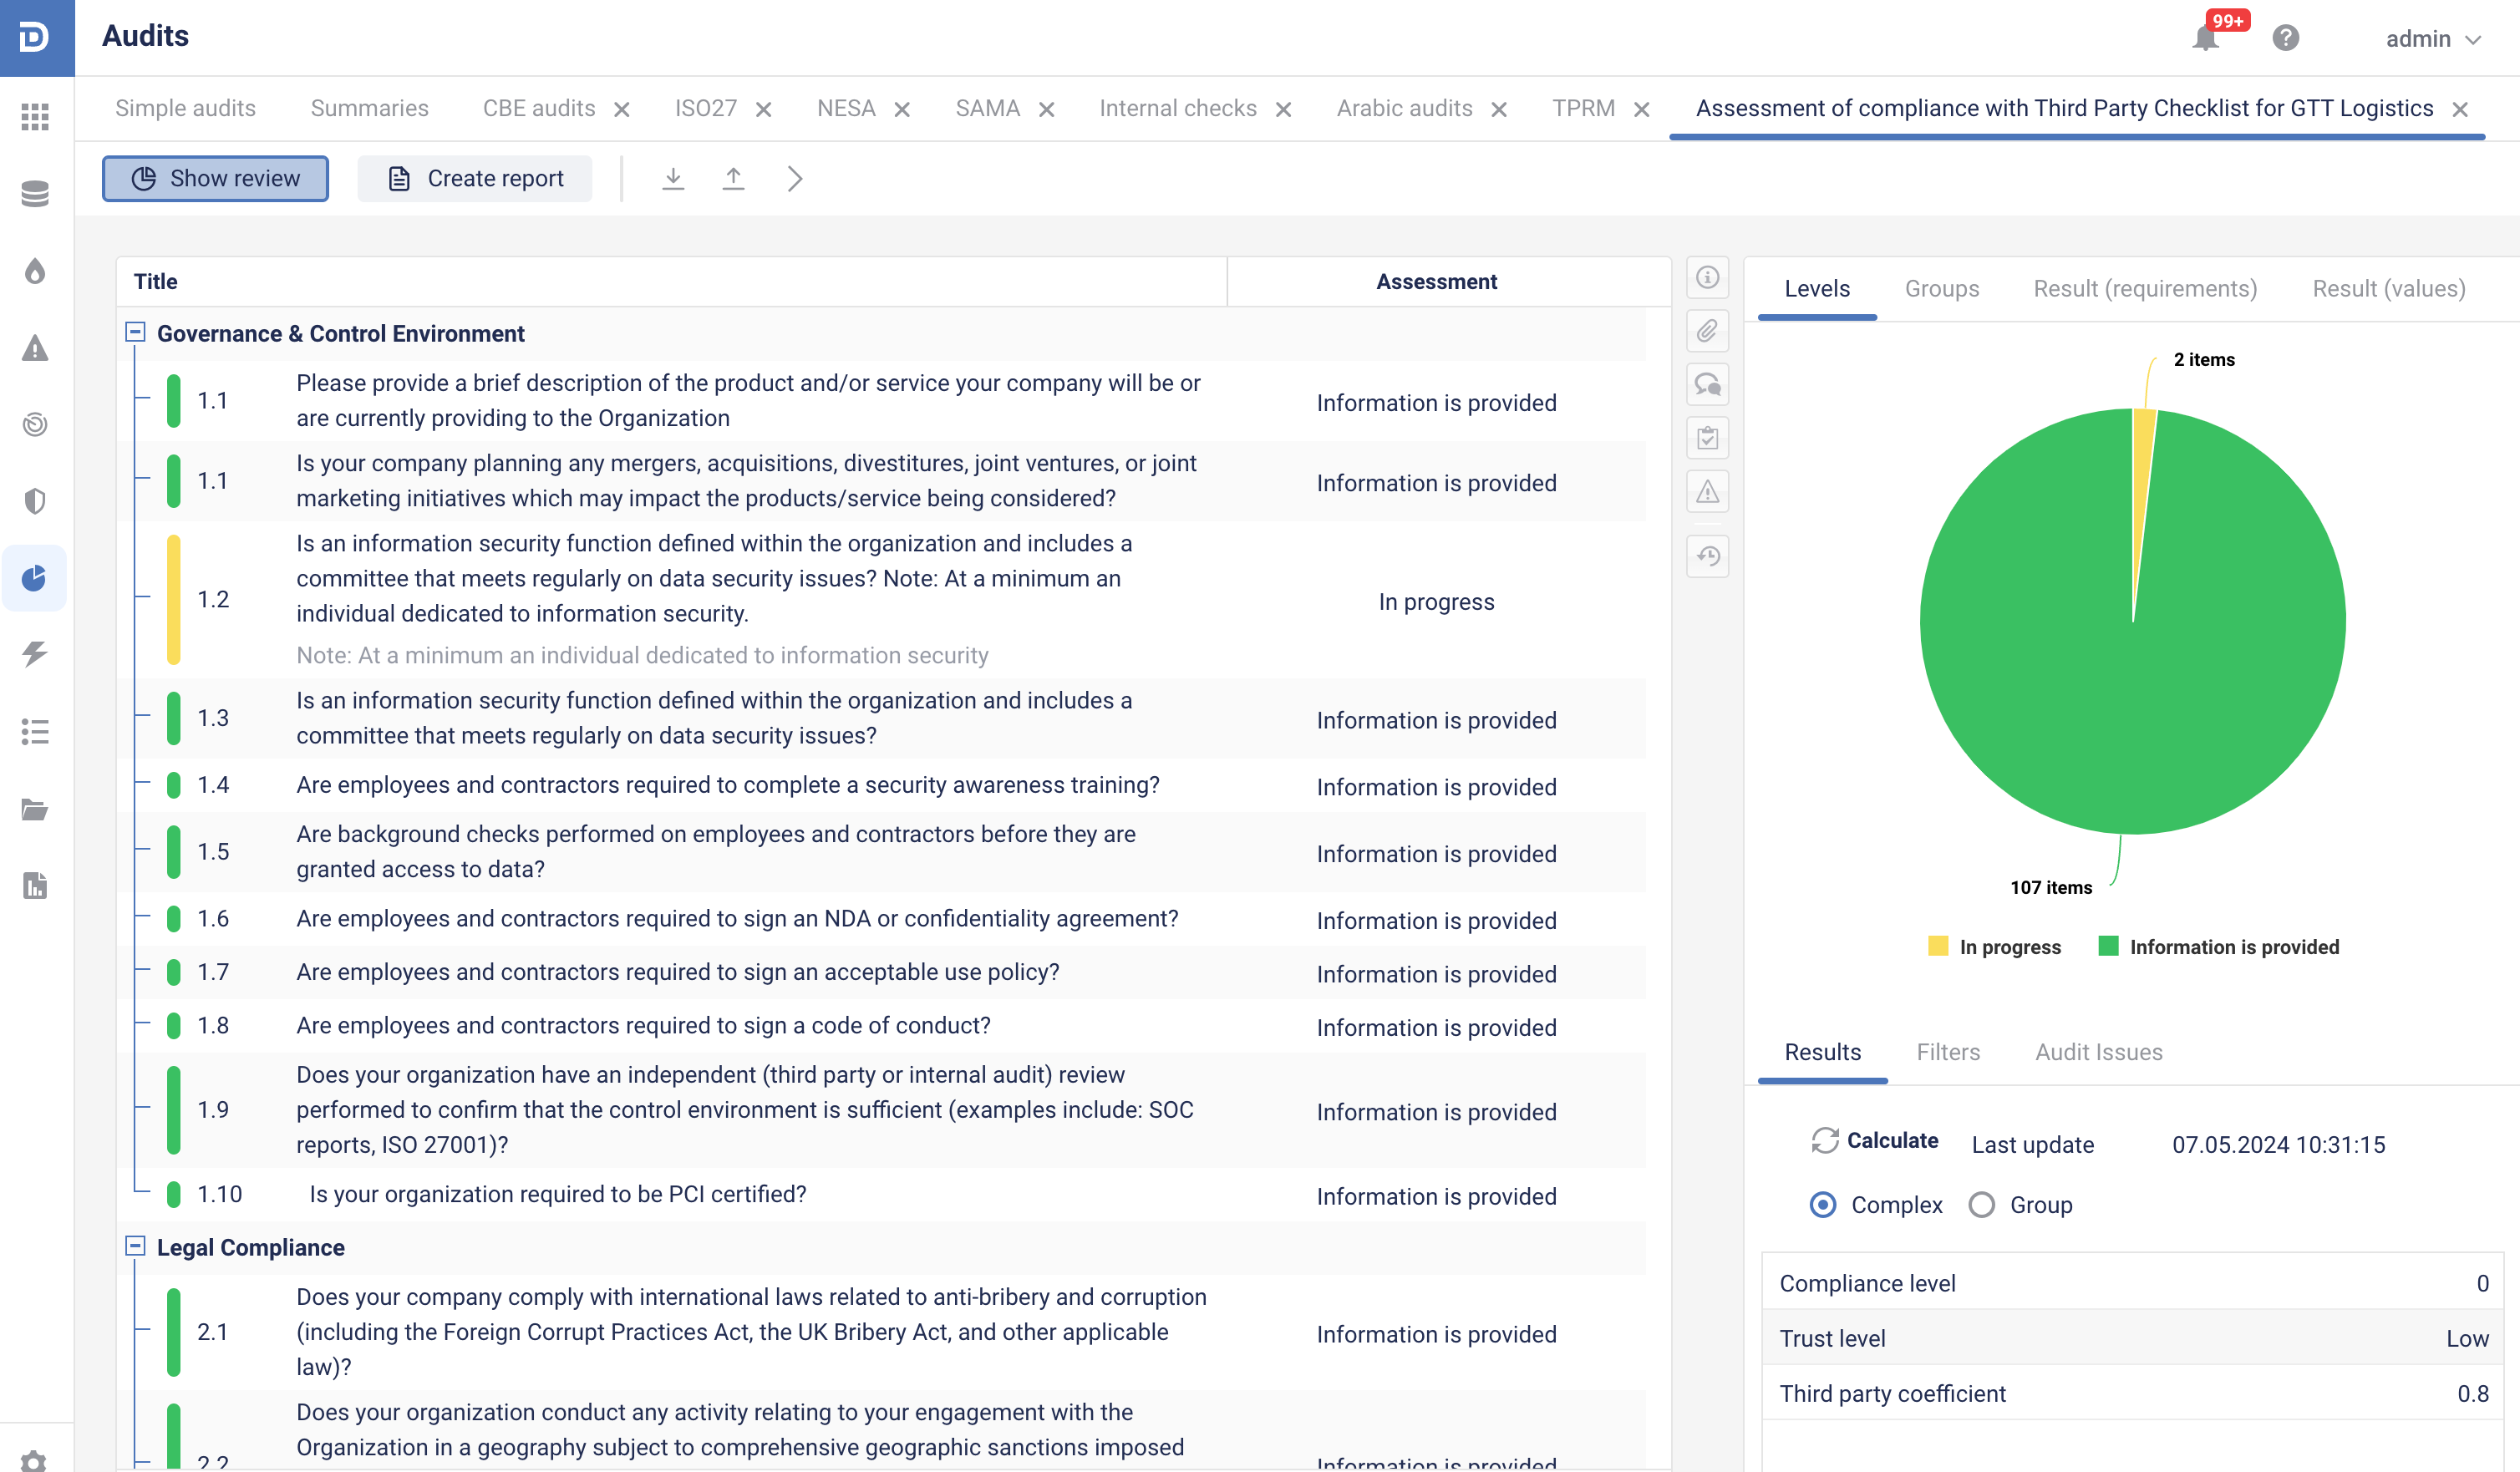Open the history clock side icon
Screen dimensions: 2520x1472
tap(1707, 556)
